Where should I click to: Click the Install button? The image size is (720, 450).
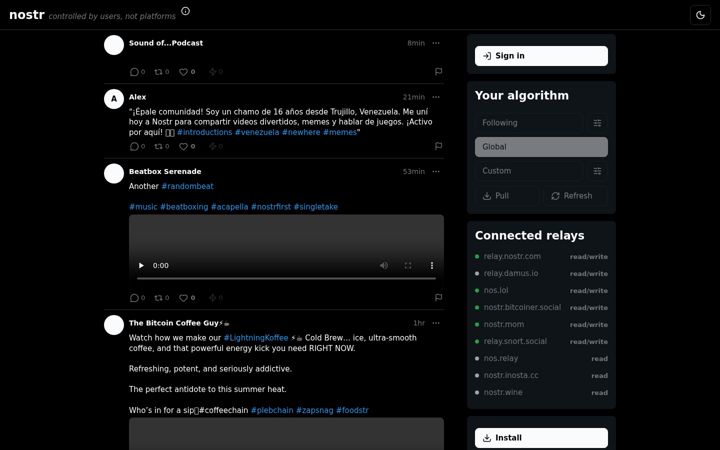coord(541,438)
